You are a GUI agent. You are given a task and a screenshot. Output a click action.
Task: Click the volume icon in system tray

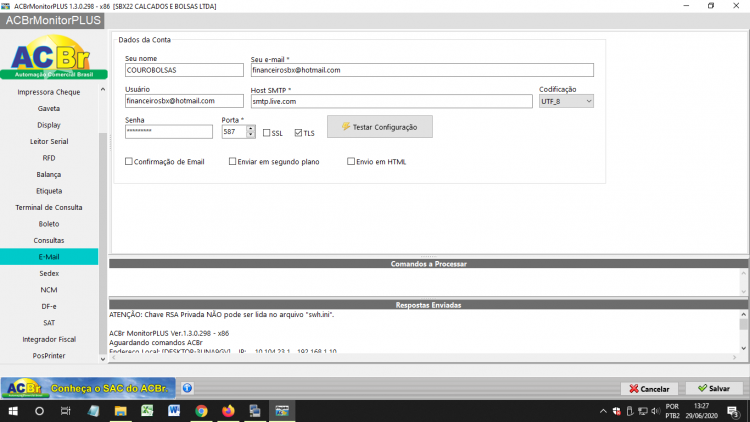(656, 411)
